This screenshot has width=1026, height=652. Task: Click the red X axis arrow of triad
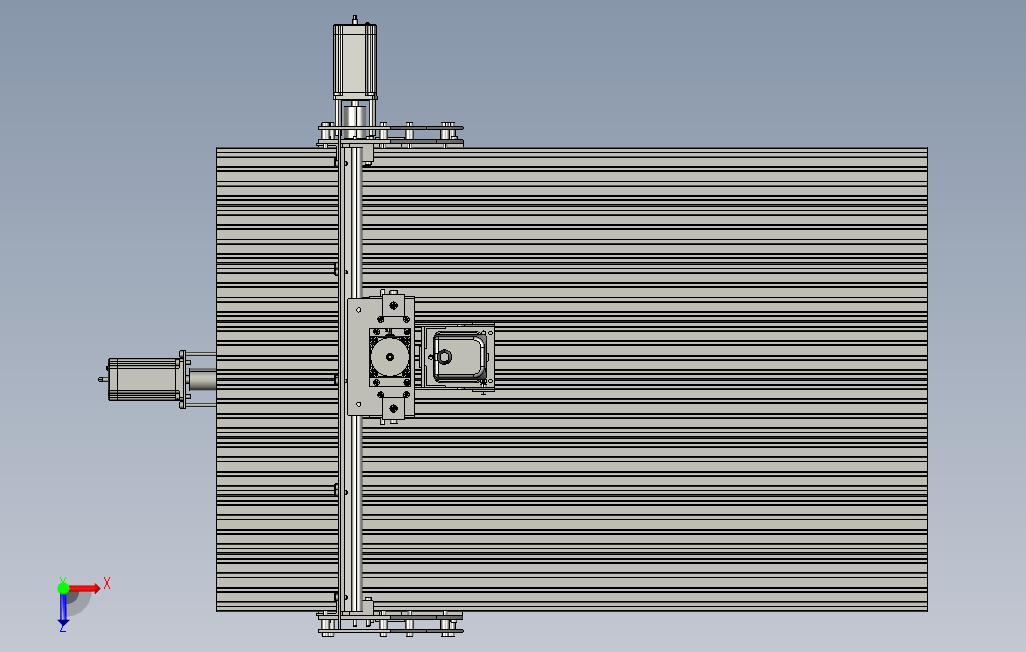click(85, 588)
